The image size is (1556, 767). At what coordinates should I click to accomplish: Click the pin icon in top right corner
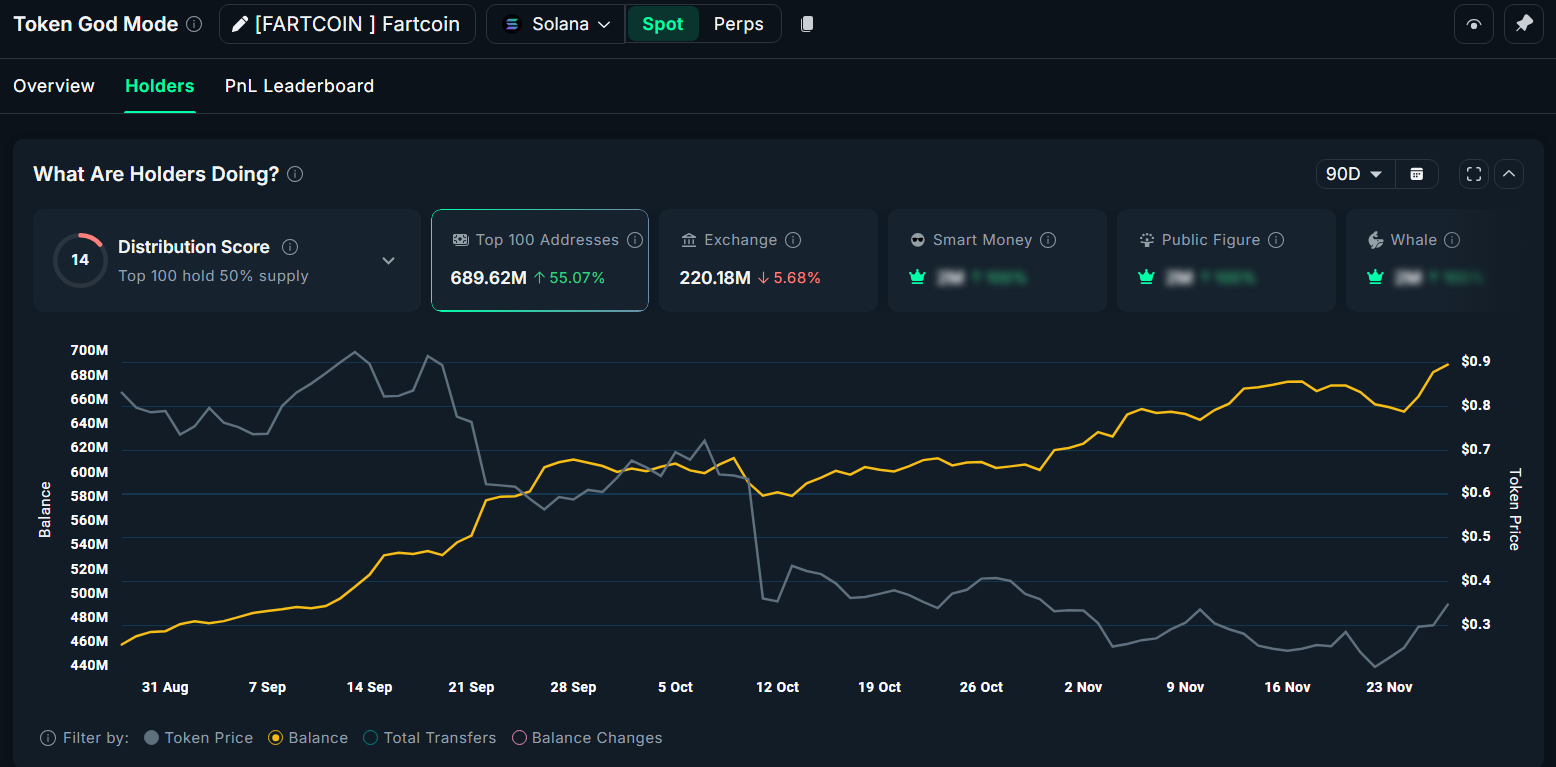(x=1523, y=23)
